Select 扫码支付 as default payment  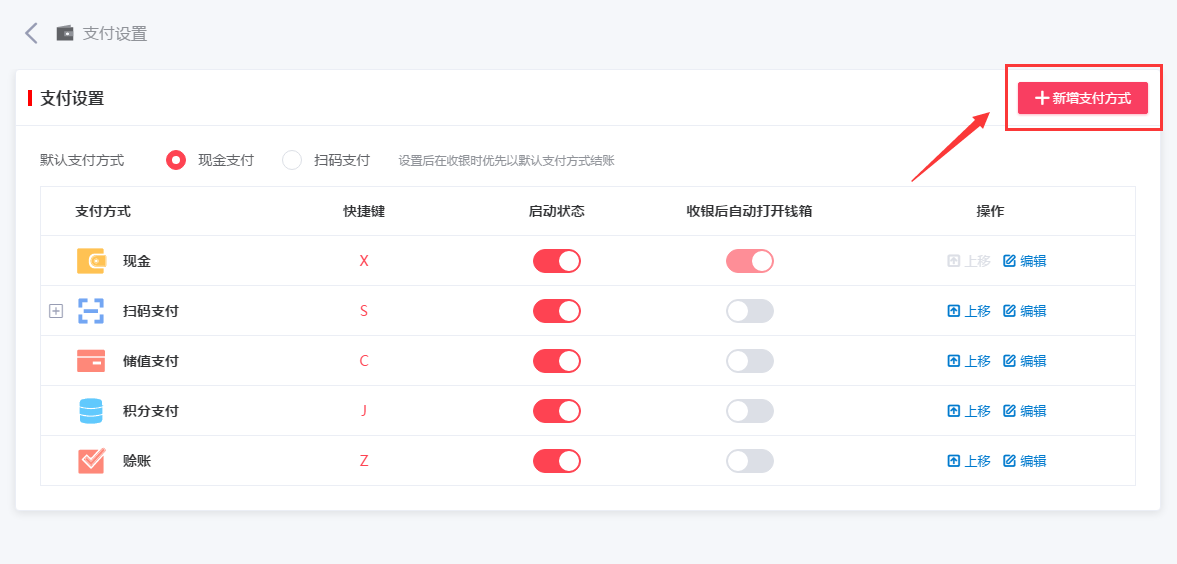click(292, 160)
